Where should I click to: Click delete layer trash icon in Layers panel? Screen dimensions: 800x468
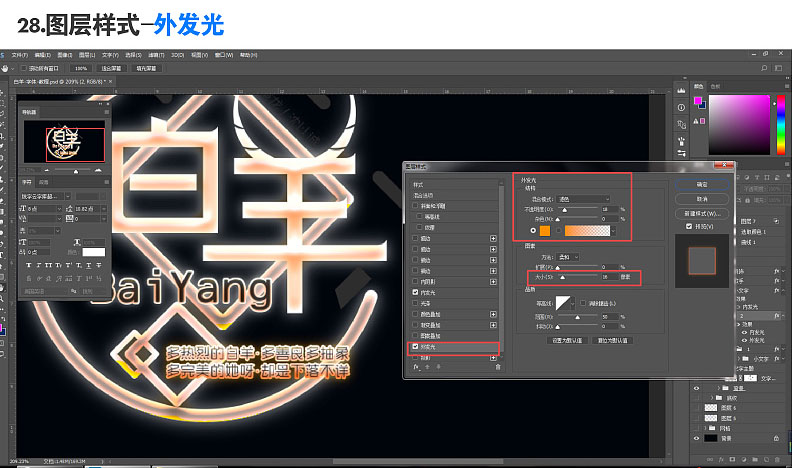click(778, 460)
